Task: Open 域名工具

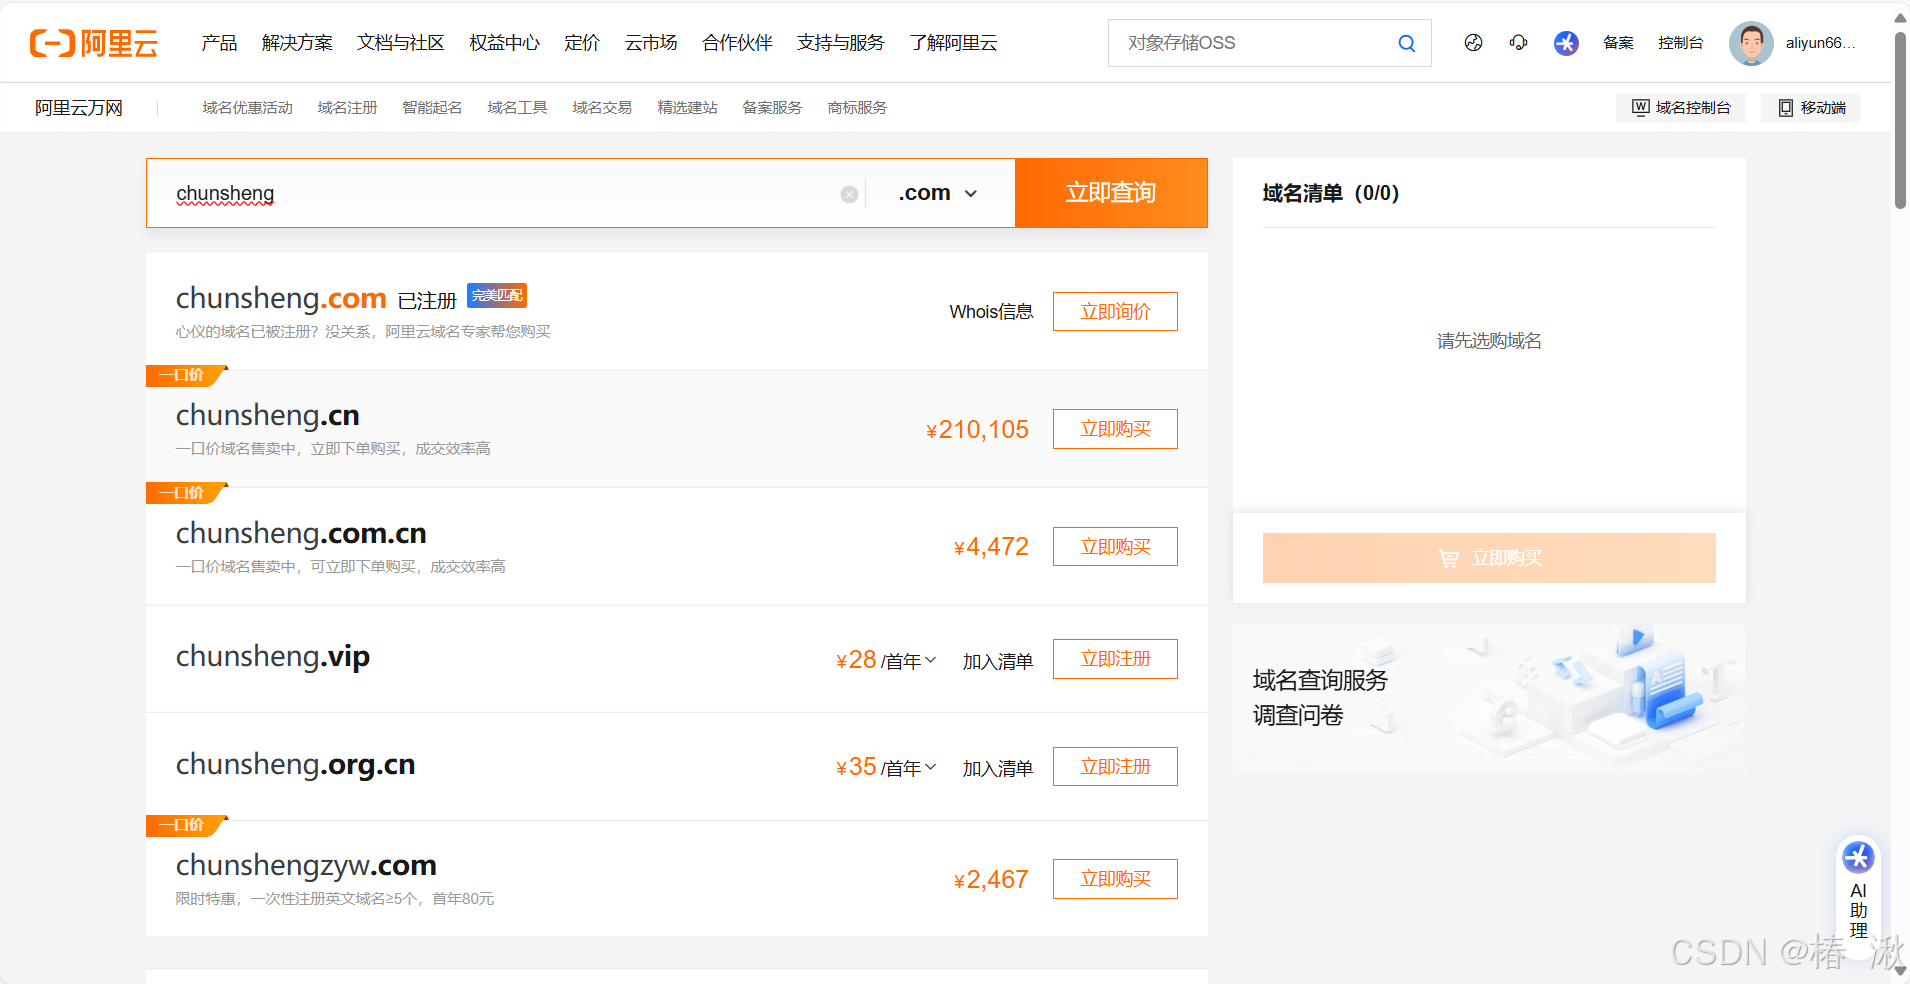Action: pos(517,108)
